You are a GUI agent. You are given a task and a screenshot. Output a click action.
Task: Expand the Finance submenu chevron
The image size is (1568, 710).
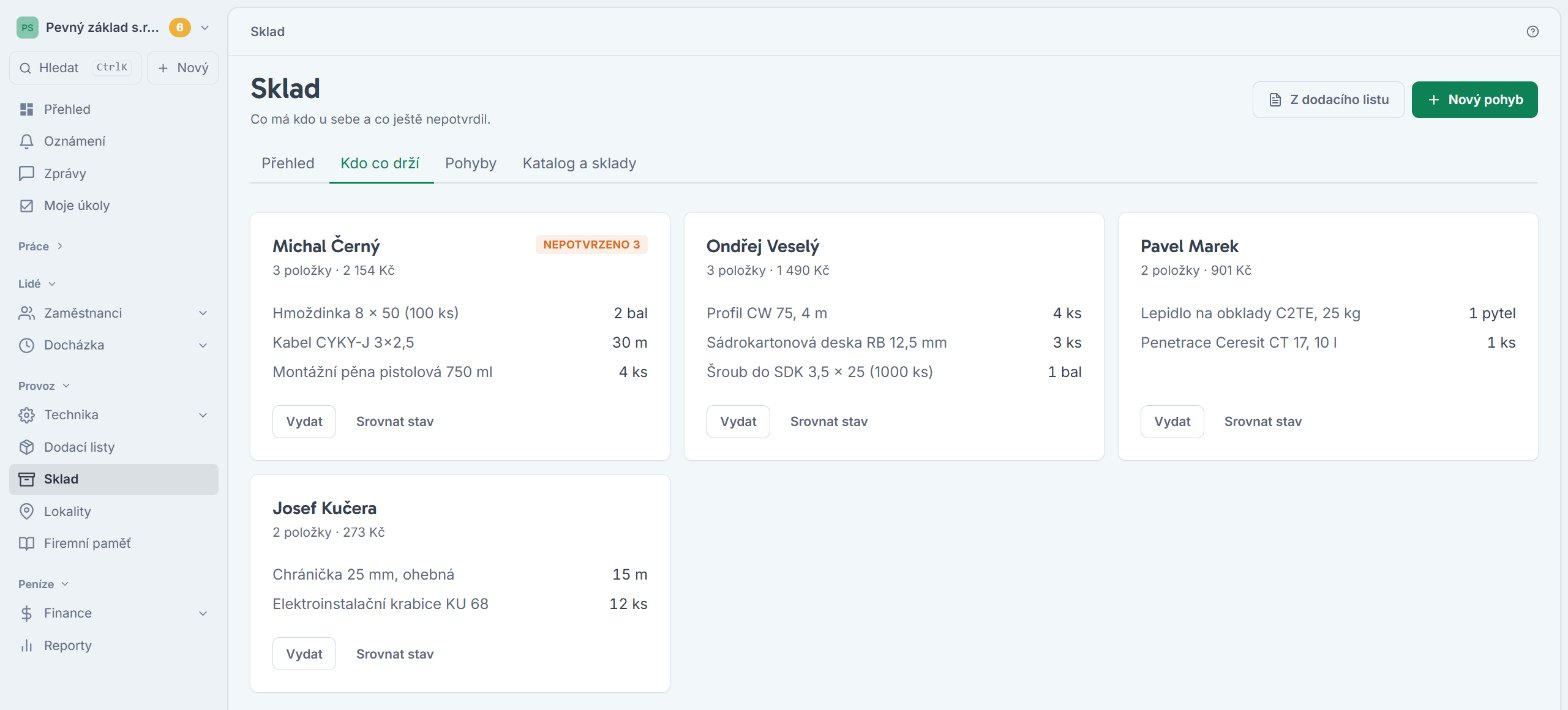(203, 613)
